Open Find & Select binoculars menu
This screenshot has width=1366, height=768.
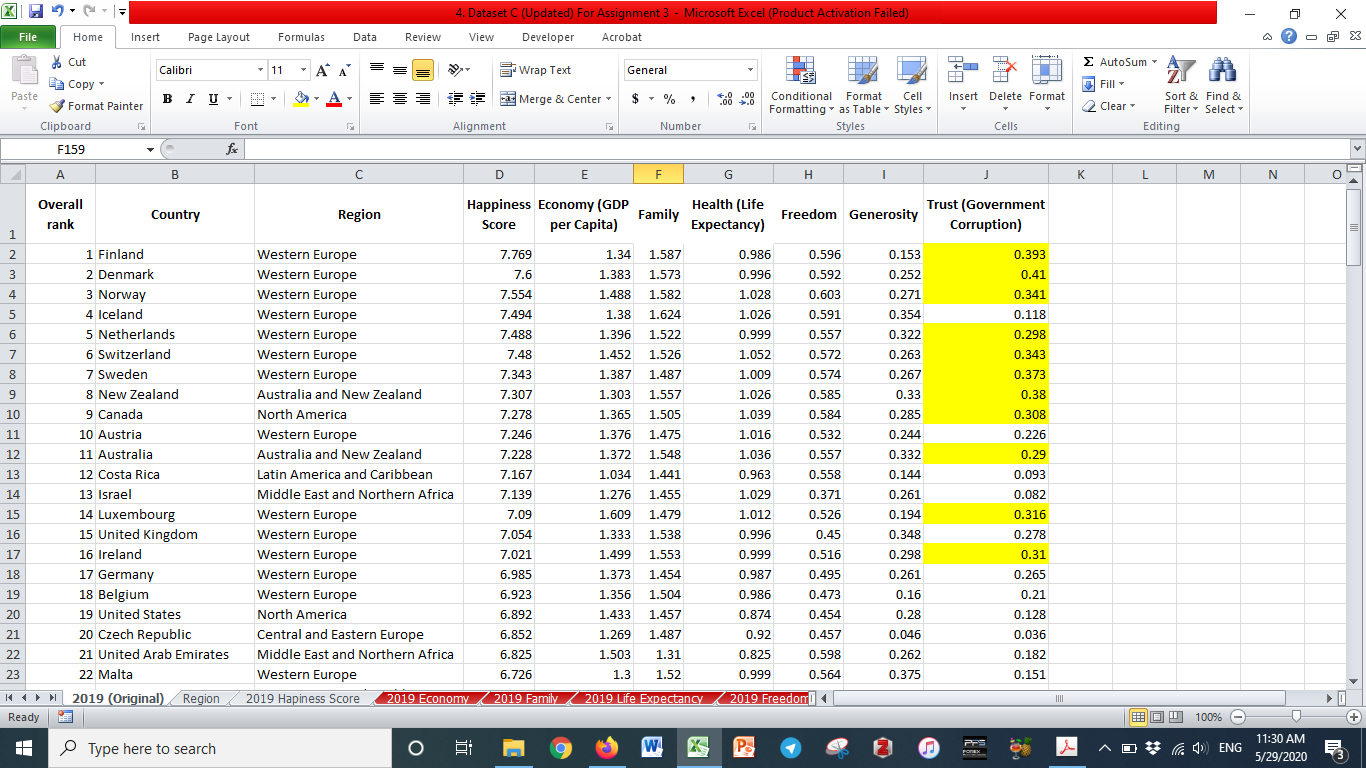click(1223, 85)
